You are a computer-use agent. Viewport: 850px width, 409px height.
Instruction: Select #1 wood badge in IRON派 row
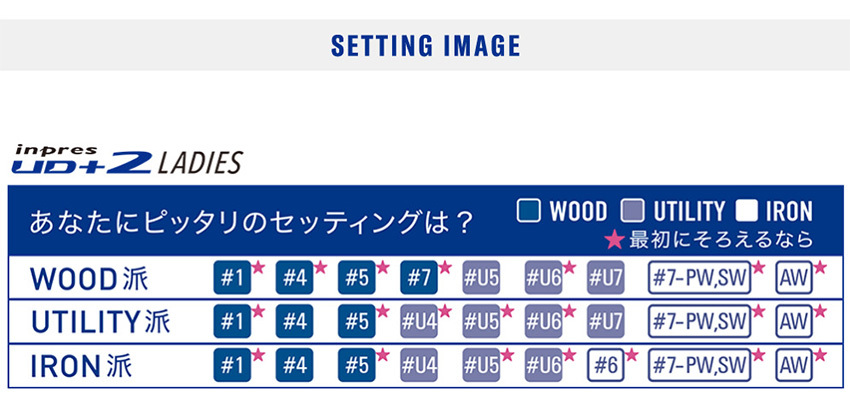[232, 365]
